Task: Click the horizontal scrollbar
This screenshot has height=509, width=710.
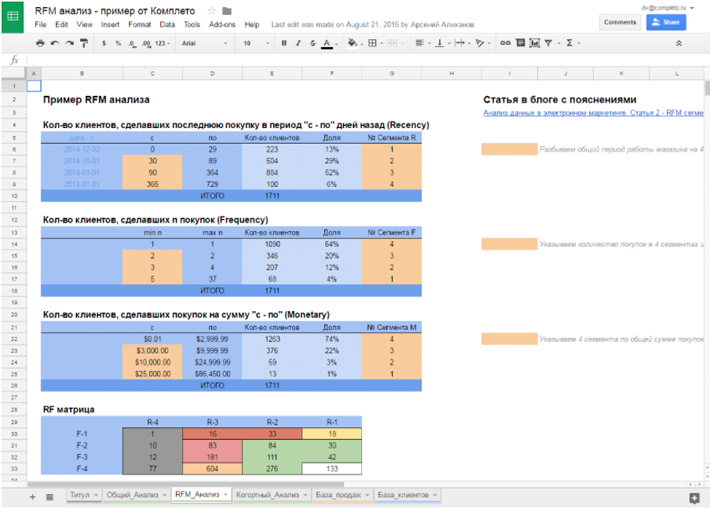Action: click(x=186, y=484)
